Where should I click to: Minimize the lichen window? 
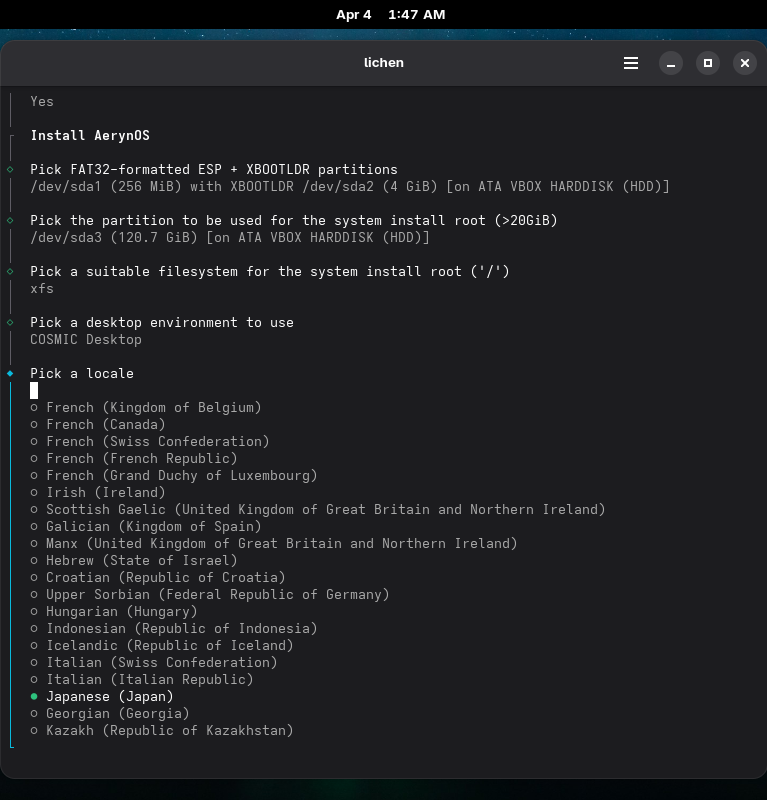[671, 63]
